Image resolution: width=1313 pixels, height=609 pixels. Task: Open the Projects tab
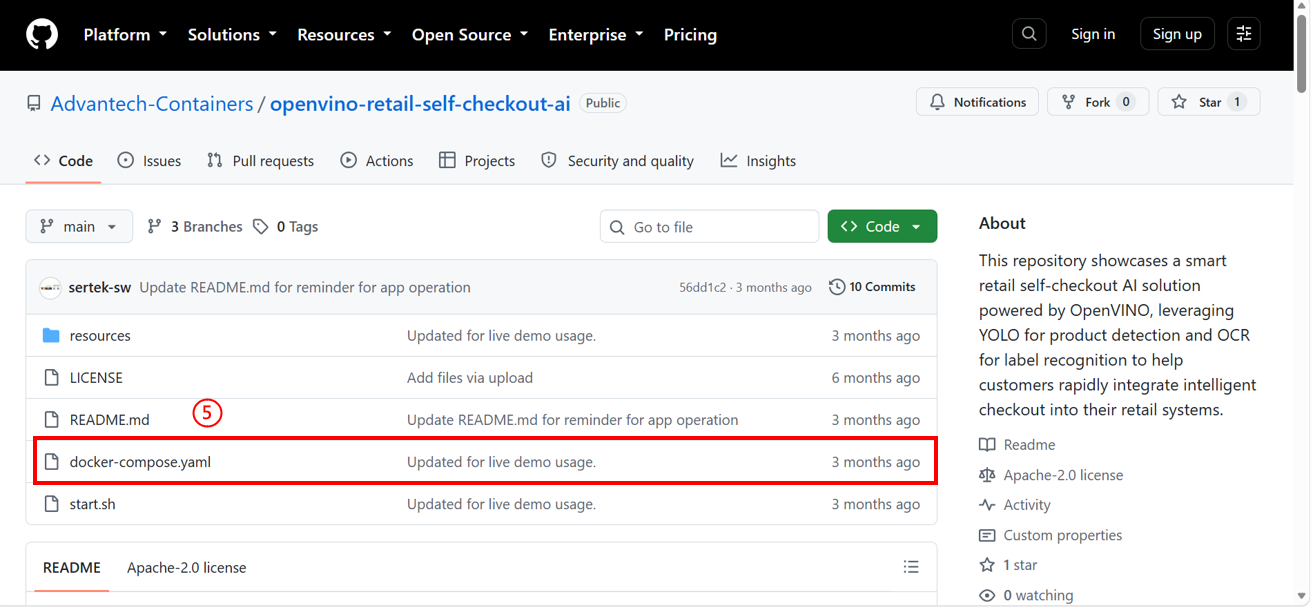click(x=476, y=161)
